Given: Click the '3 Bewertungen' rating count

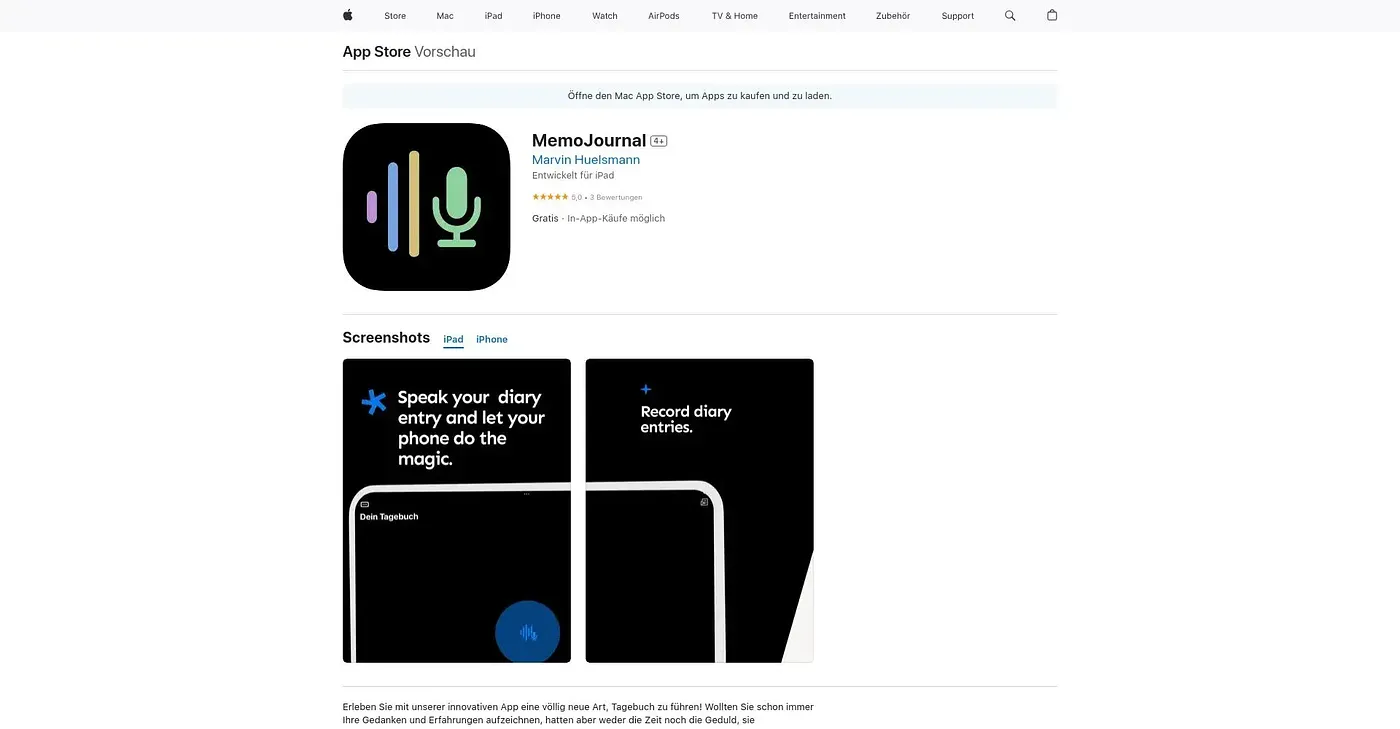Looking at the screenshot, I should pos(616,198).
